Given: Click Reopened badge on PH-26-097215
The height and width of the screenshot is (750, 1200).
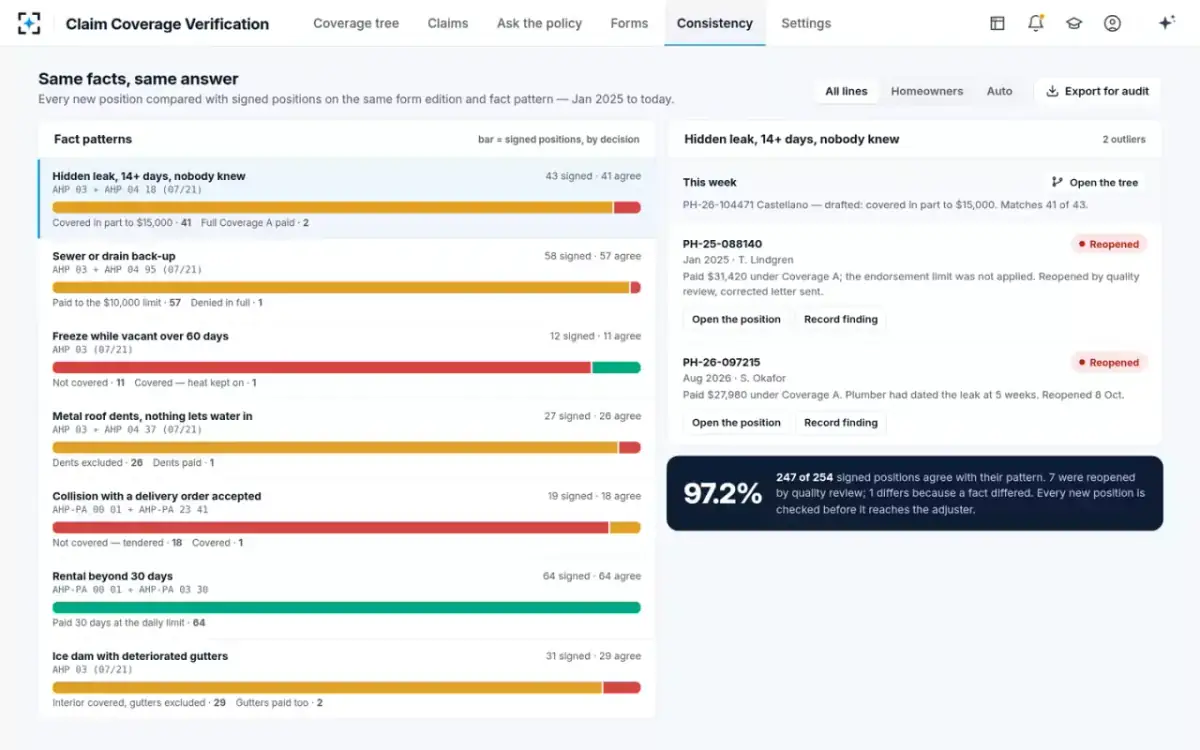Looking at the screenshot, I should [x=1109, y=363].
